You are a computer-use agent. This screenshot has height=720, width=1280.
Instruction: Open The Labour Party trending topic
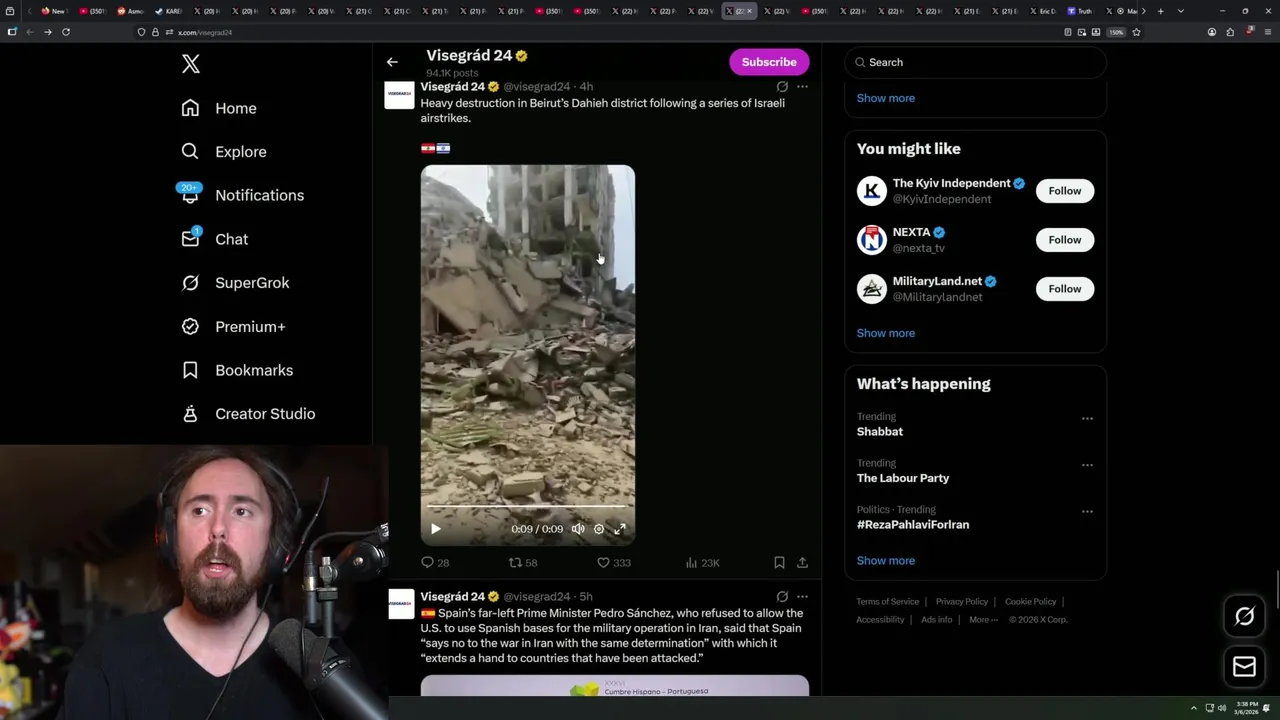903,478
